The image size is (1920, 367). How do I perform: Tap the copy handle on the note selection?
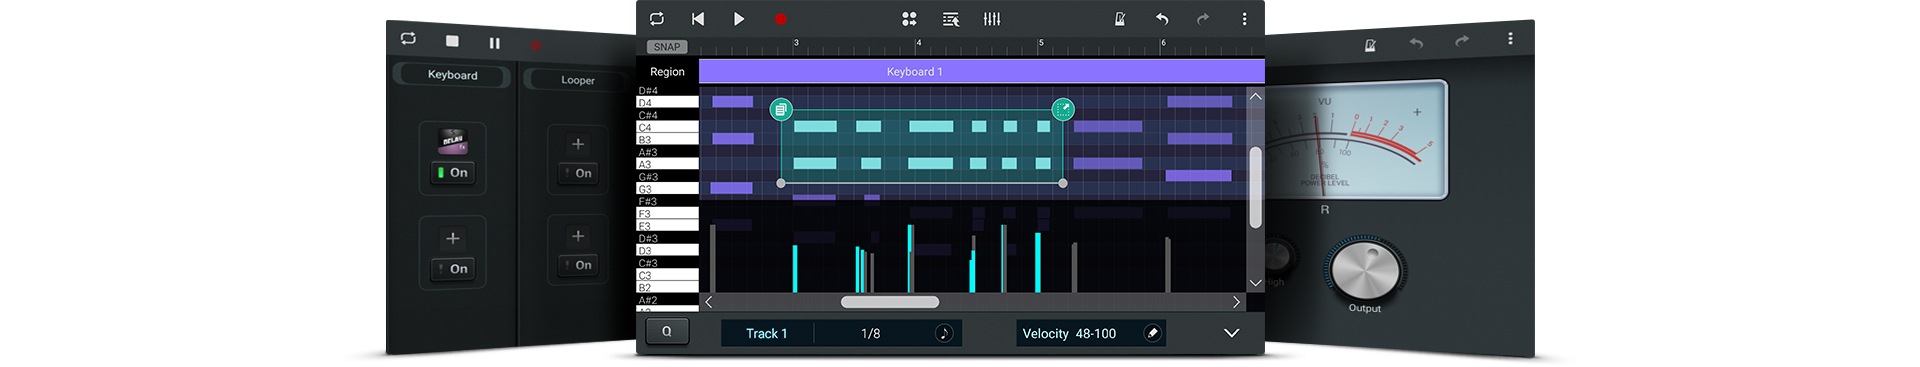[x=781, y=109]
